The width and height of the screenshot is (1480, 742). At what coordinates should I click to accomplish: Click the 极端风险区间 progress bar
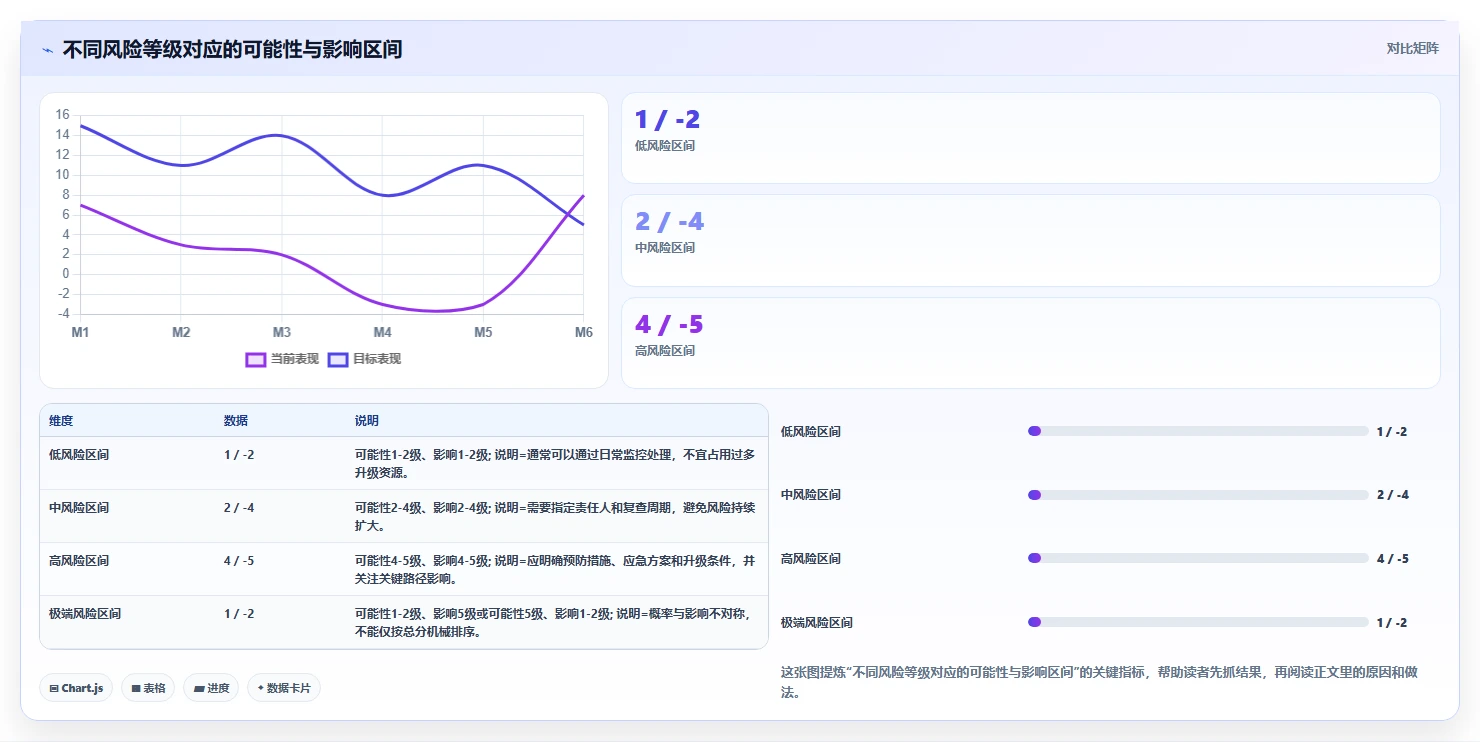tap(1198, 622)
